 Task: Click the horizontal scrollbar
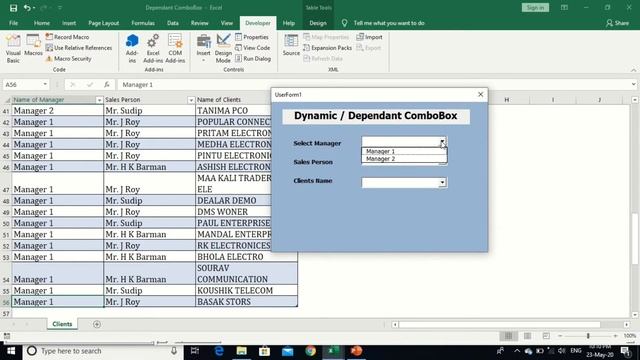pyautogui.click(x=500, y=324)
